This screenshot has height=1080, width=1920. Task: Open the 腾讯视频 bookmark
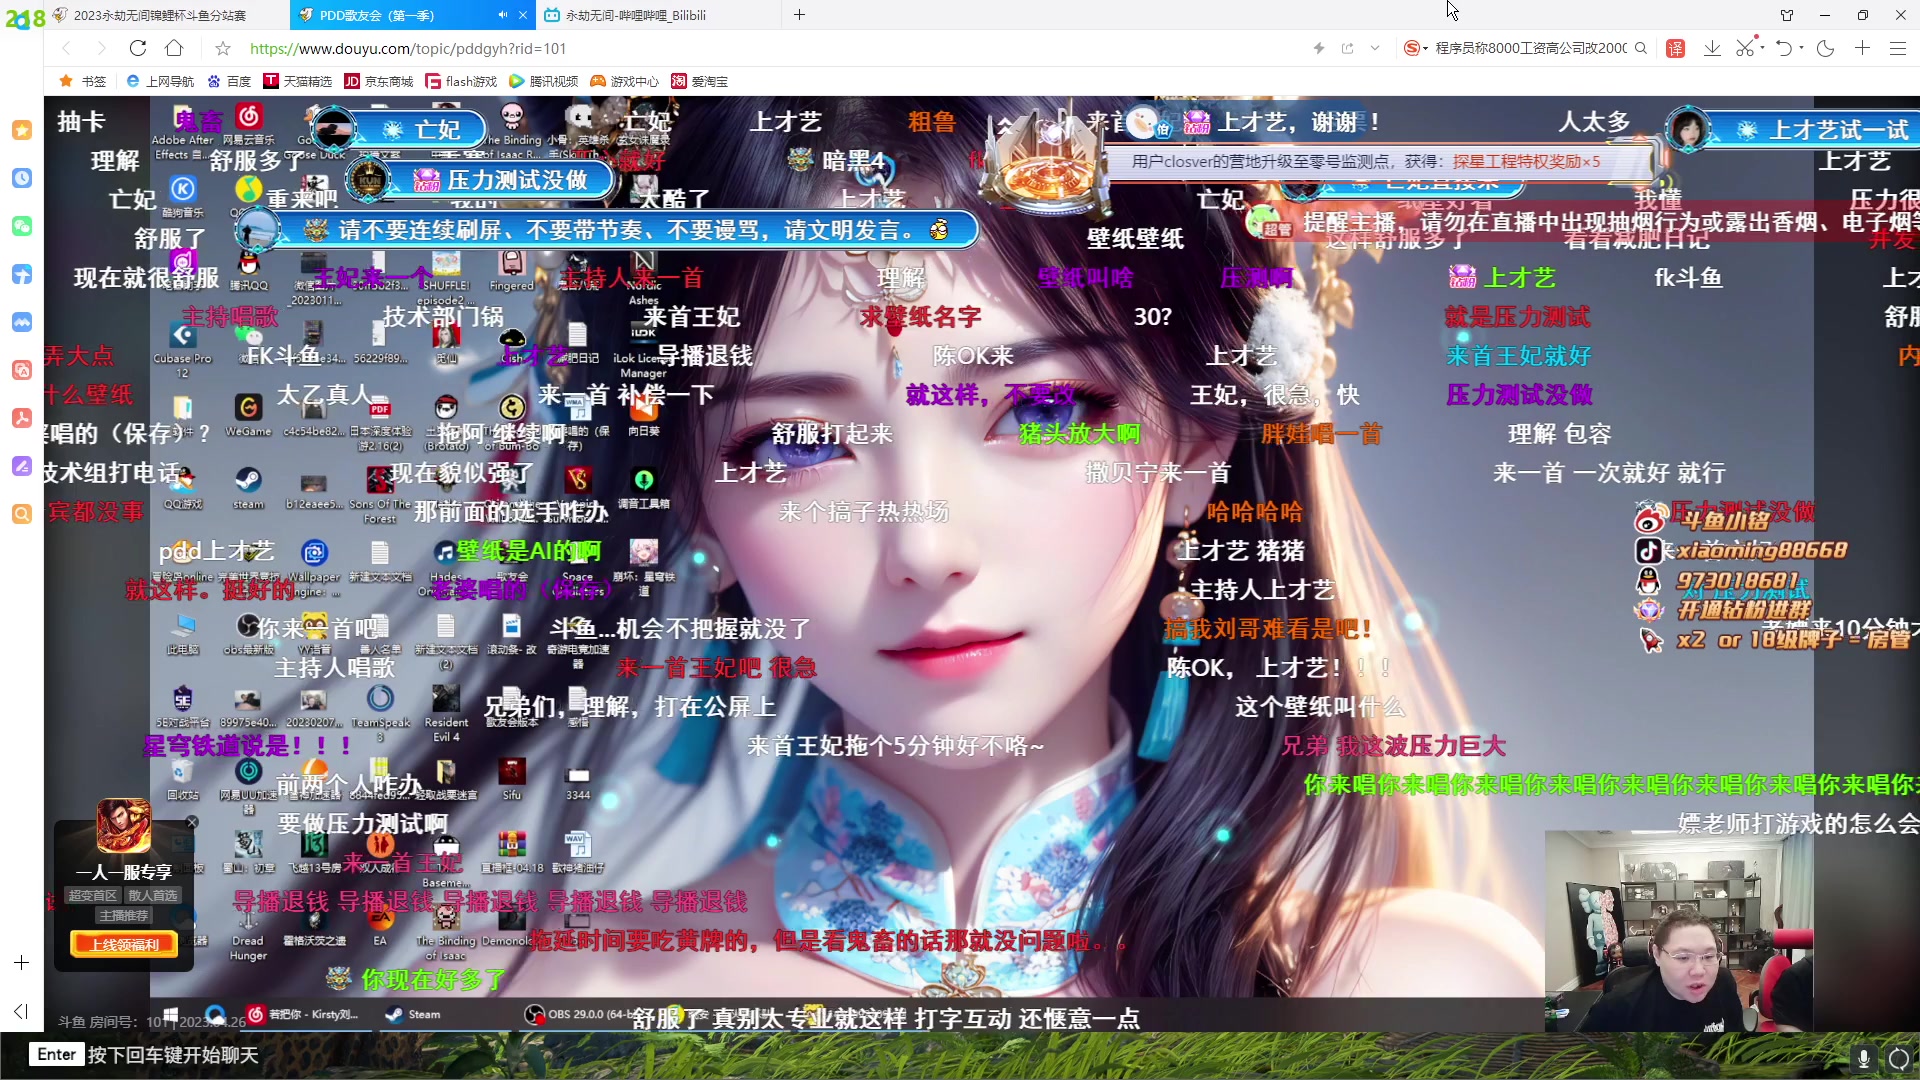coord(543,81)
